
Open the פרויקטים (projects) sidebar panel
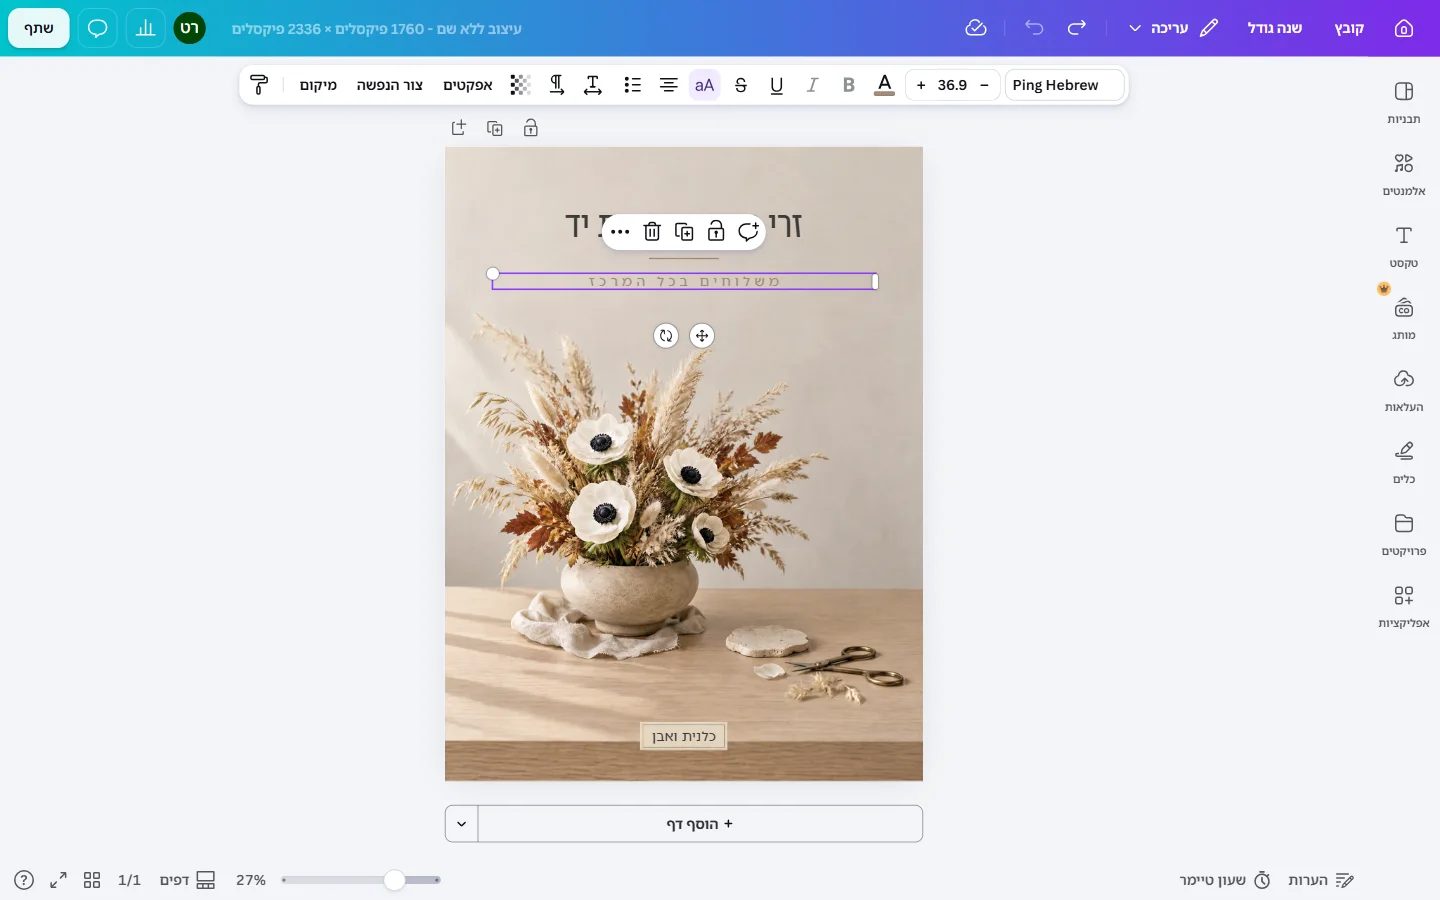click(1403, 535)
